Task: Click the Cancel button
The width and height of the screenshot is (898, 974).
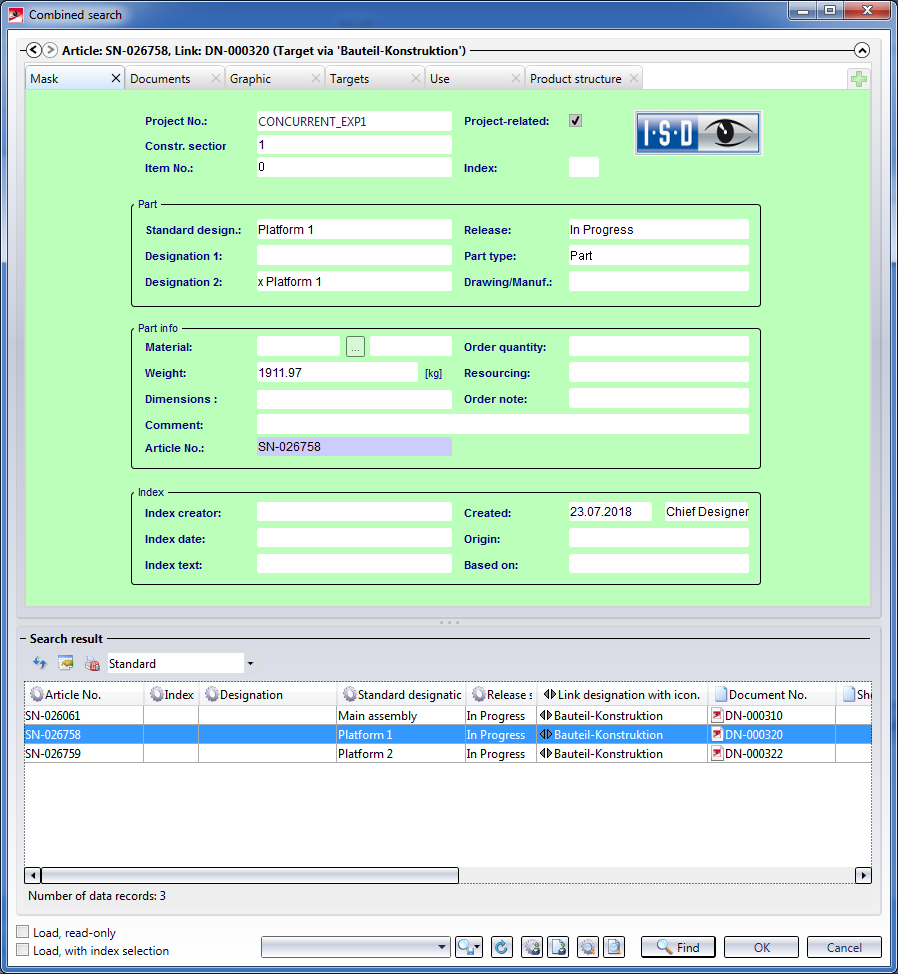Action: (844, 947)
